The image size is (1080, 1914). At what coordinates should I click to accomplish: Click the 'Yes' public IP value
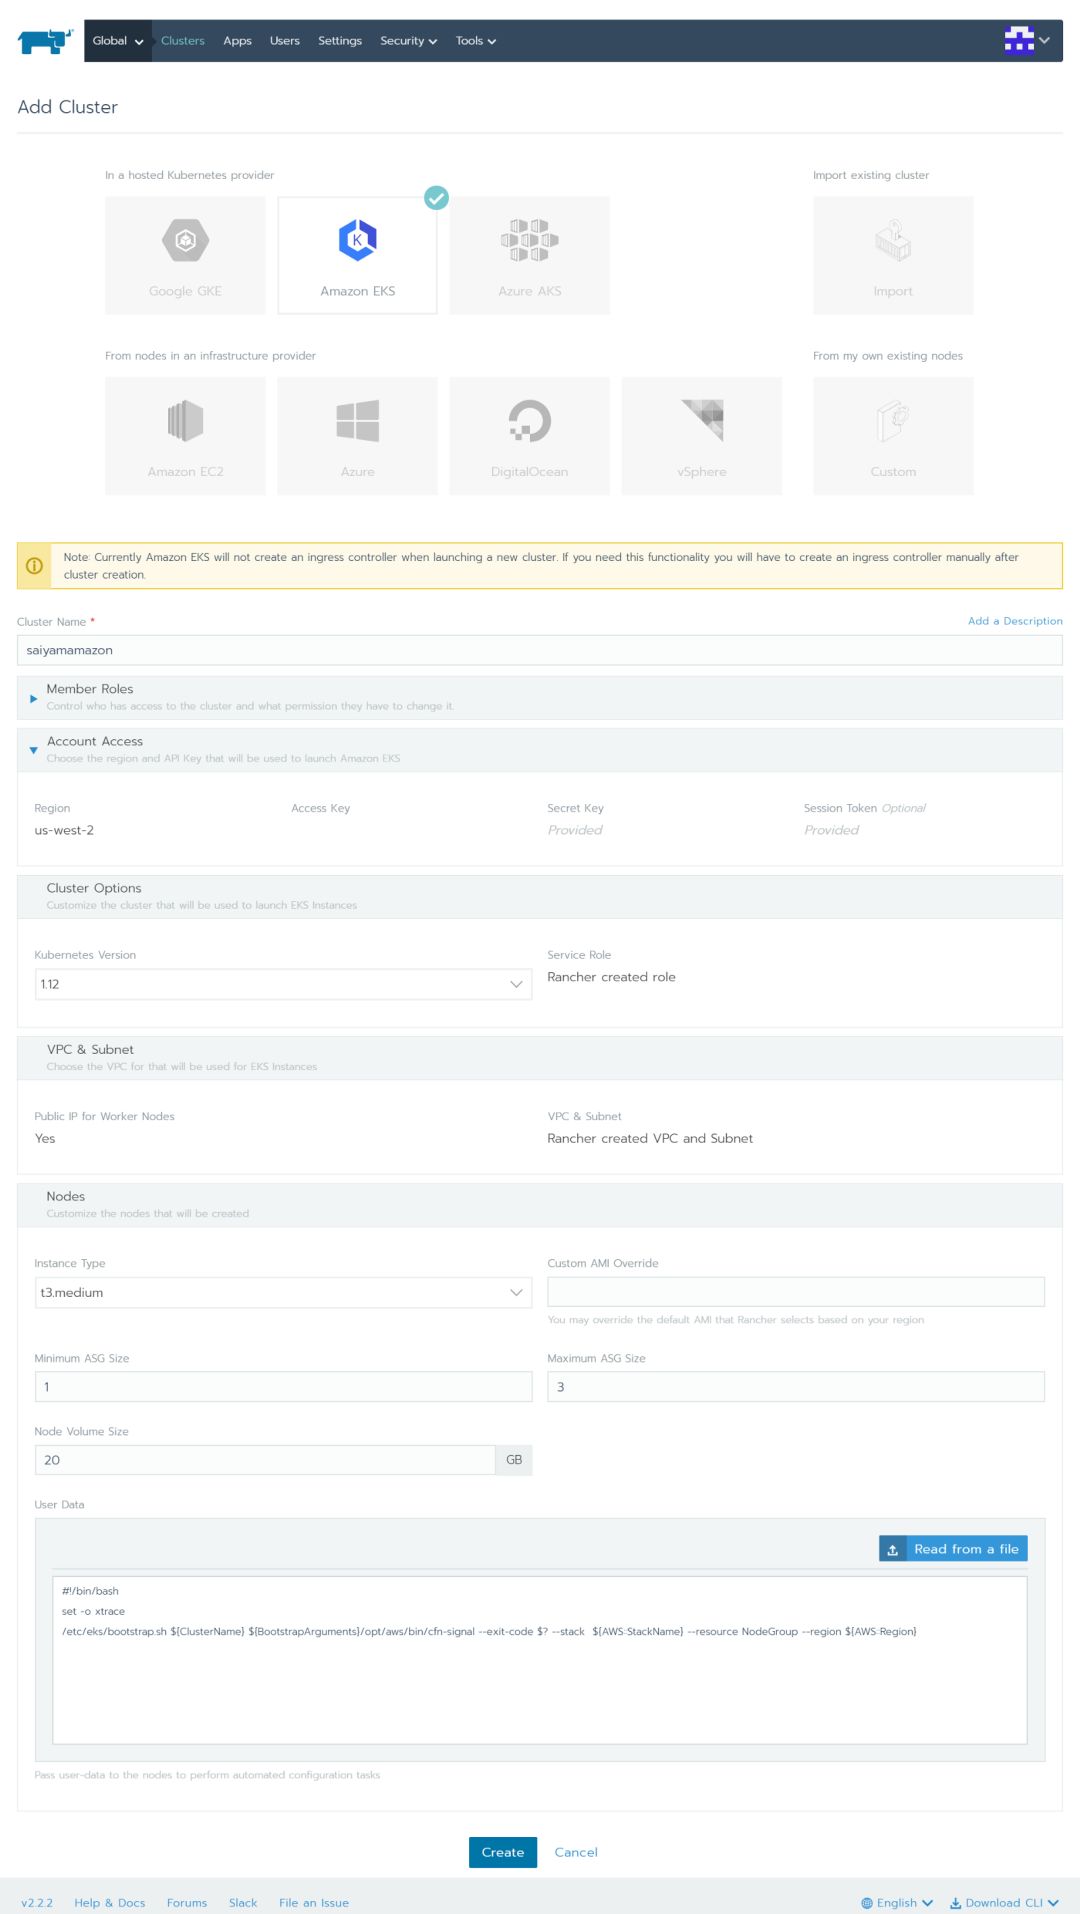coord(45,1138)
